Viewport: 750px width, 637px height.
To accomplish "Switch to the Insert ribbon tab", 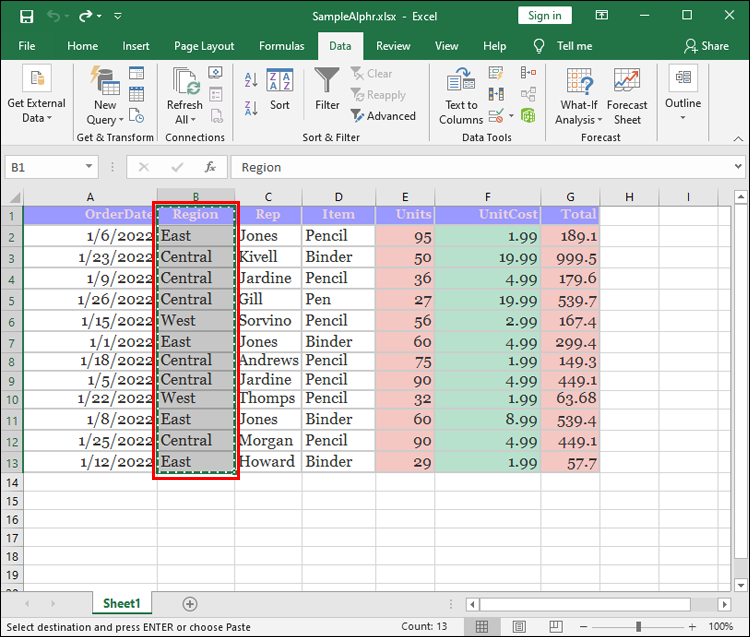I will [x=136, y=46].
